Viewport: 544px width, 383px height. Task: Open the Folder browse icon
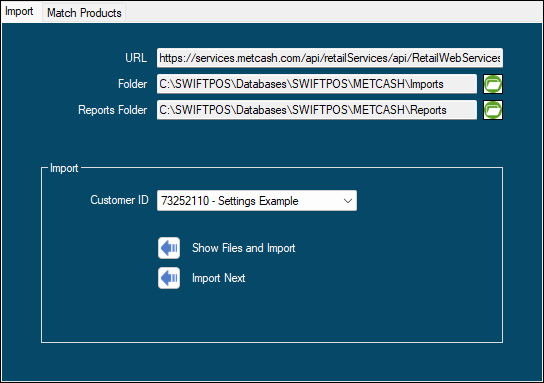click(x=493, y=84)
